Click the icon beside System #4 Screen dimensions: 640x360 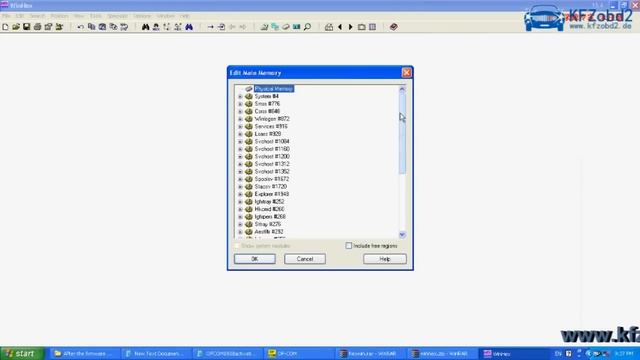249,96
